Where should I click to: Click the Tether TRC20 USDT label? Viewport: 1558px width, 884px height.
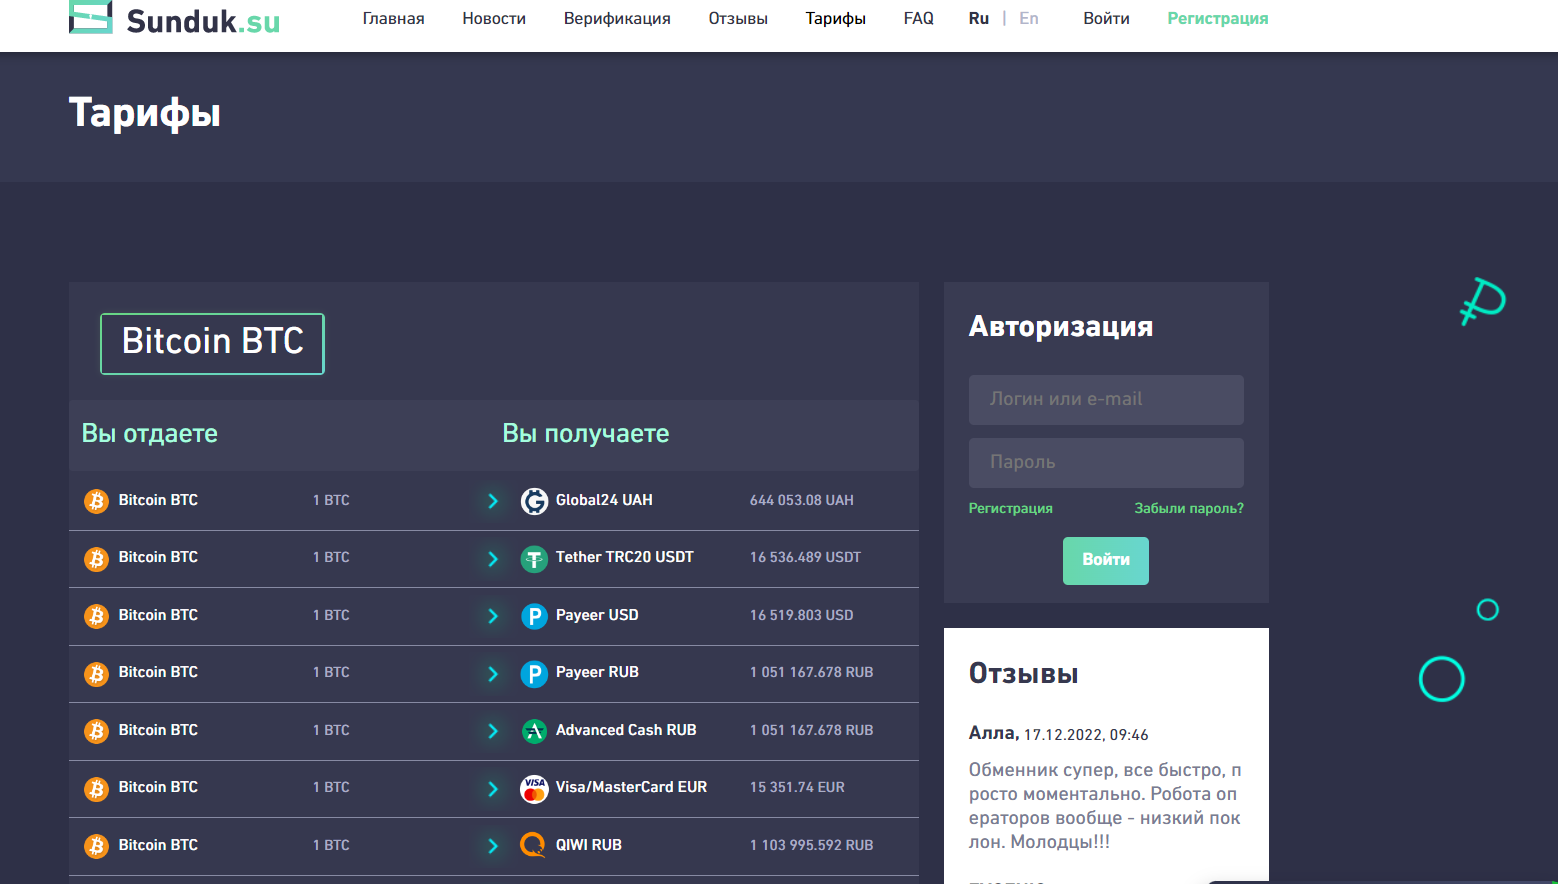tap(625, 557)
